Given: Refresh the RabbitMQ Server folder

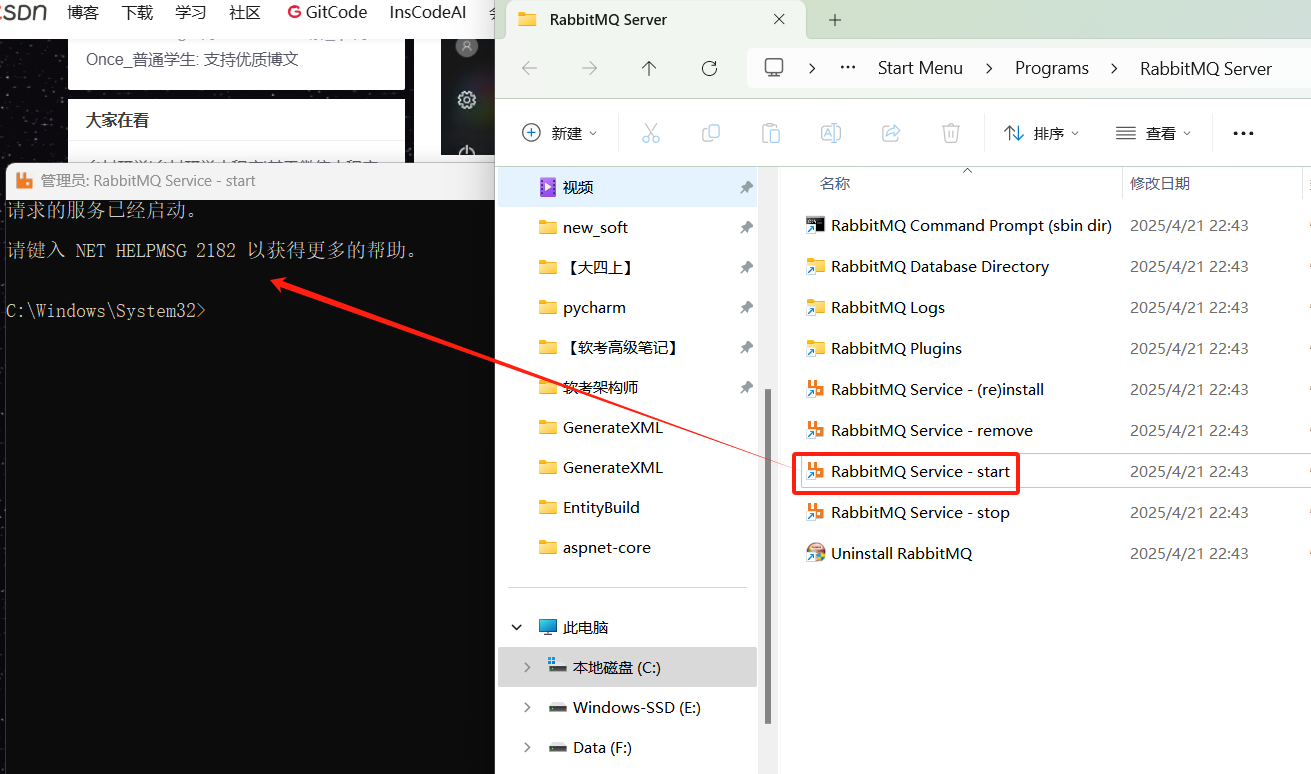Looking at the screenshot, I should (710, 68).
